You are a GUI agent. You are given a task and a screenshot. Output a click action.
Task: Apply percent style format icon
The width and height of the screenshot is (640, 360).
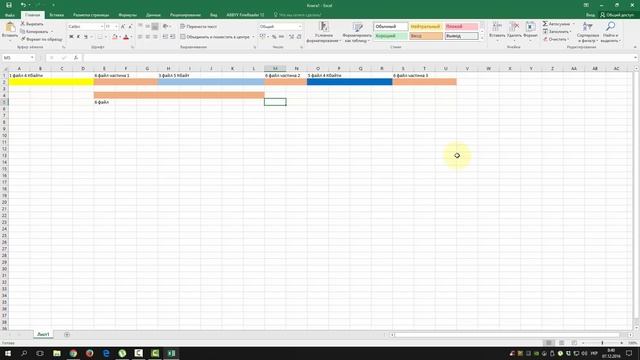[x=274, y=37]
